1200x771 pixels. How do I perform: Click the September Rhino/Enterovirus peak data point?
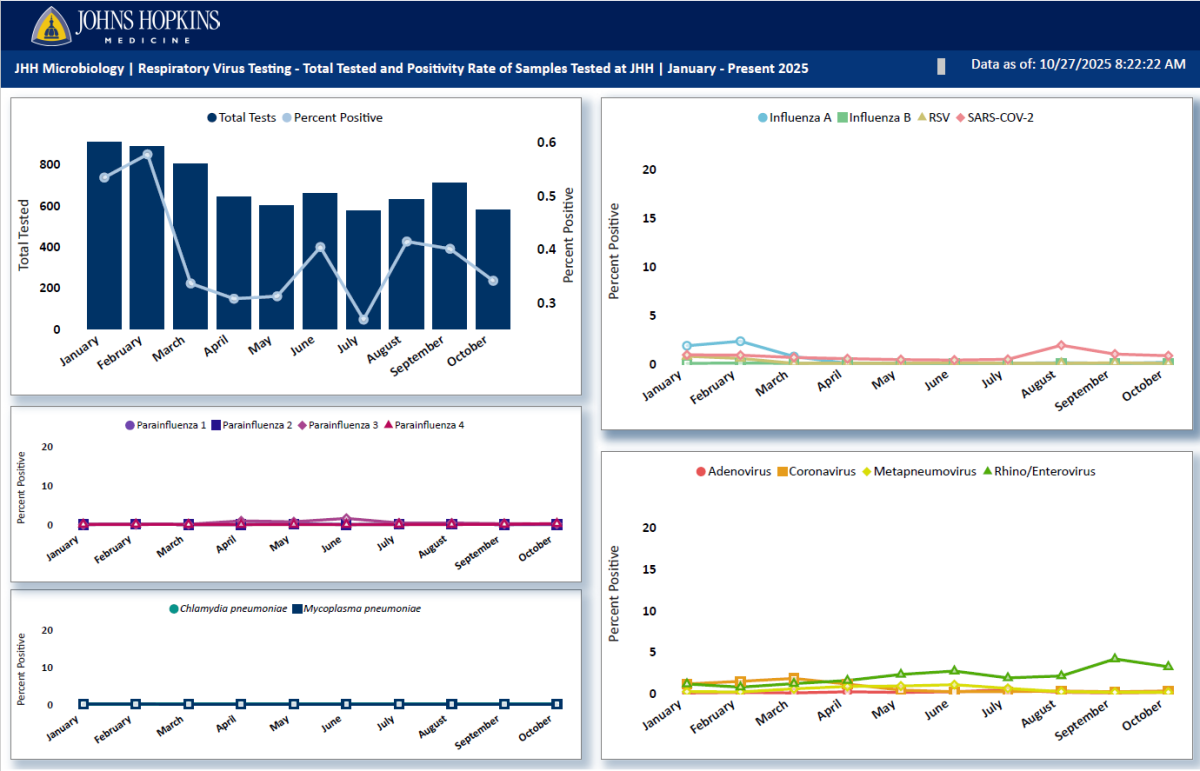(1114, 658)
